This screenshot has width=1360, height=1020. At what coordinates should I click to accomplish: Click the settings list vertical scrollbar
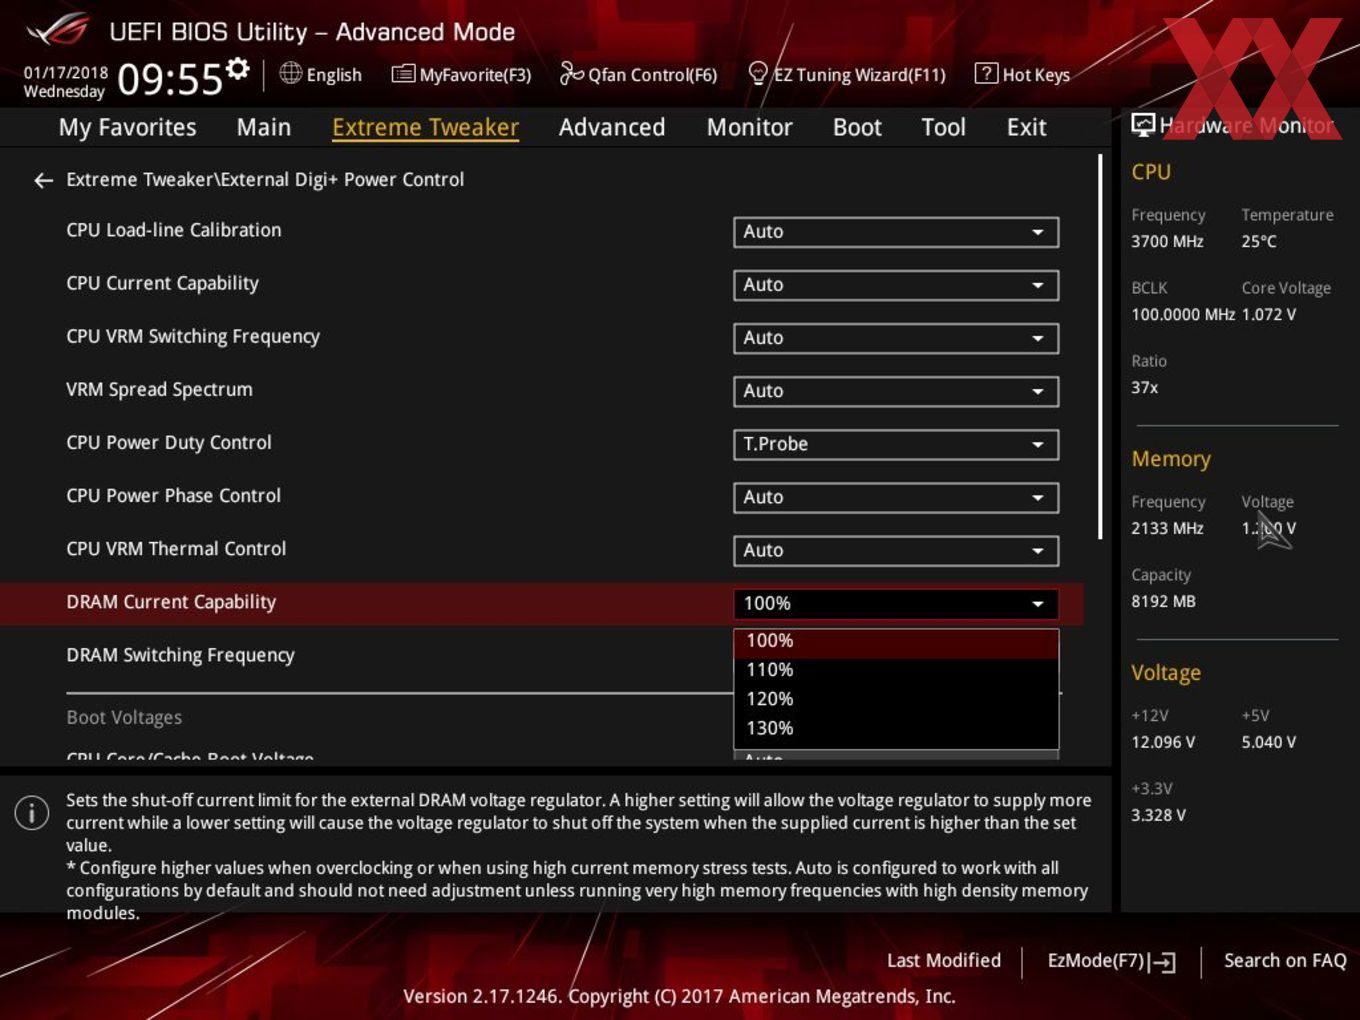[x=1100, y=346]
